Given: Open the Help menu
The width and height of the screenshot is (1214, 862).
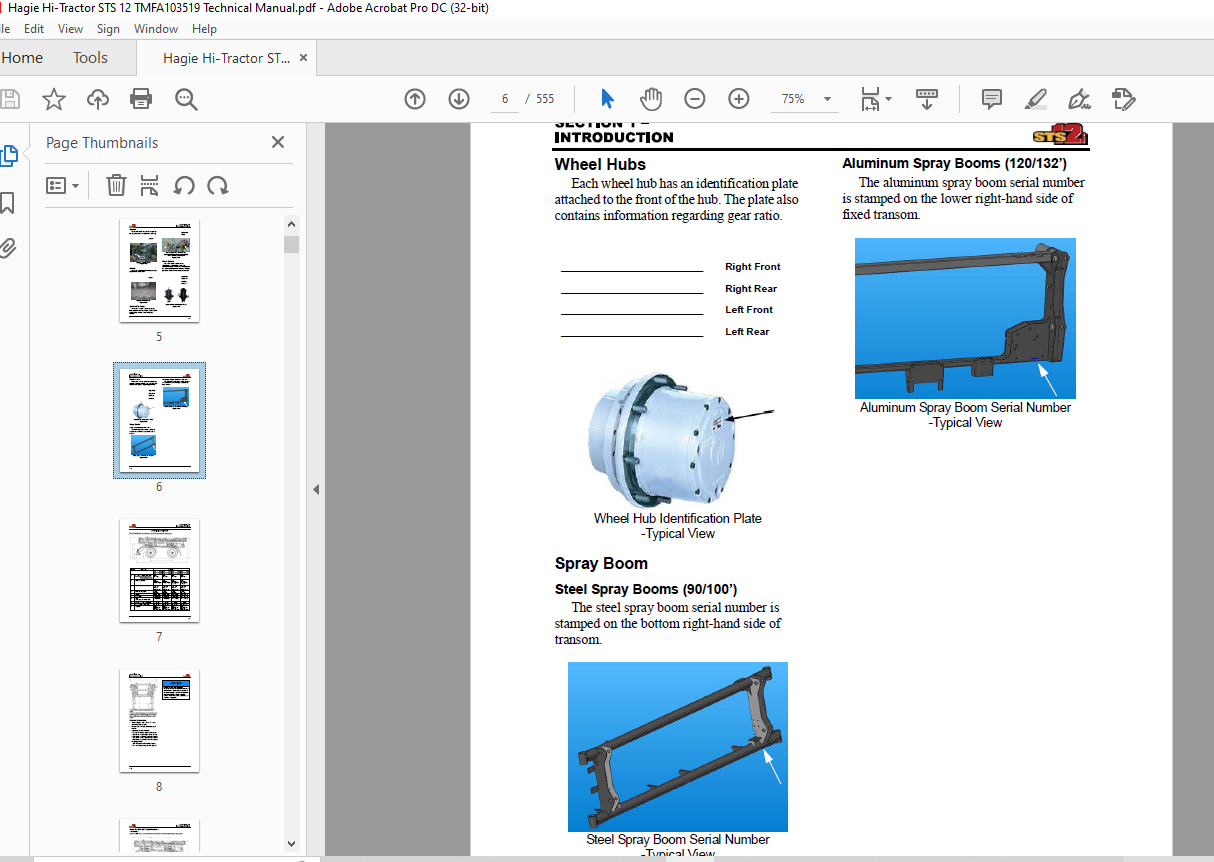Looking at the screenshot, I should coord(204,29).
